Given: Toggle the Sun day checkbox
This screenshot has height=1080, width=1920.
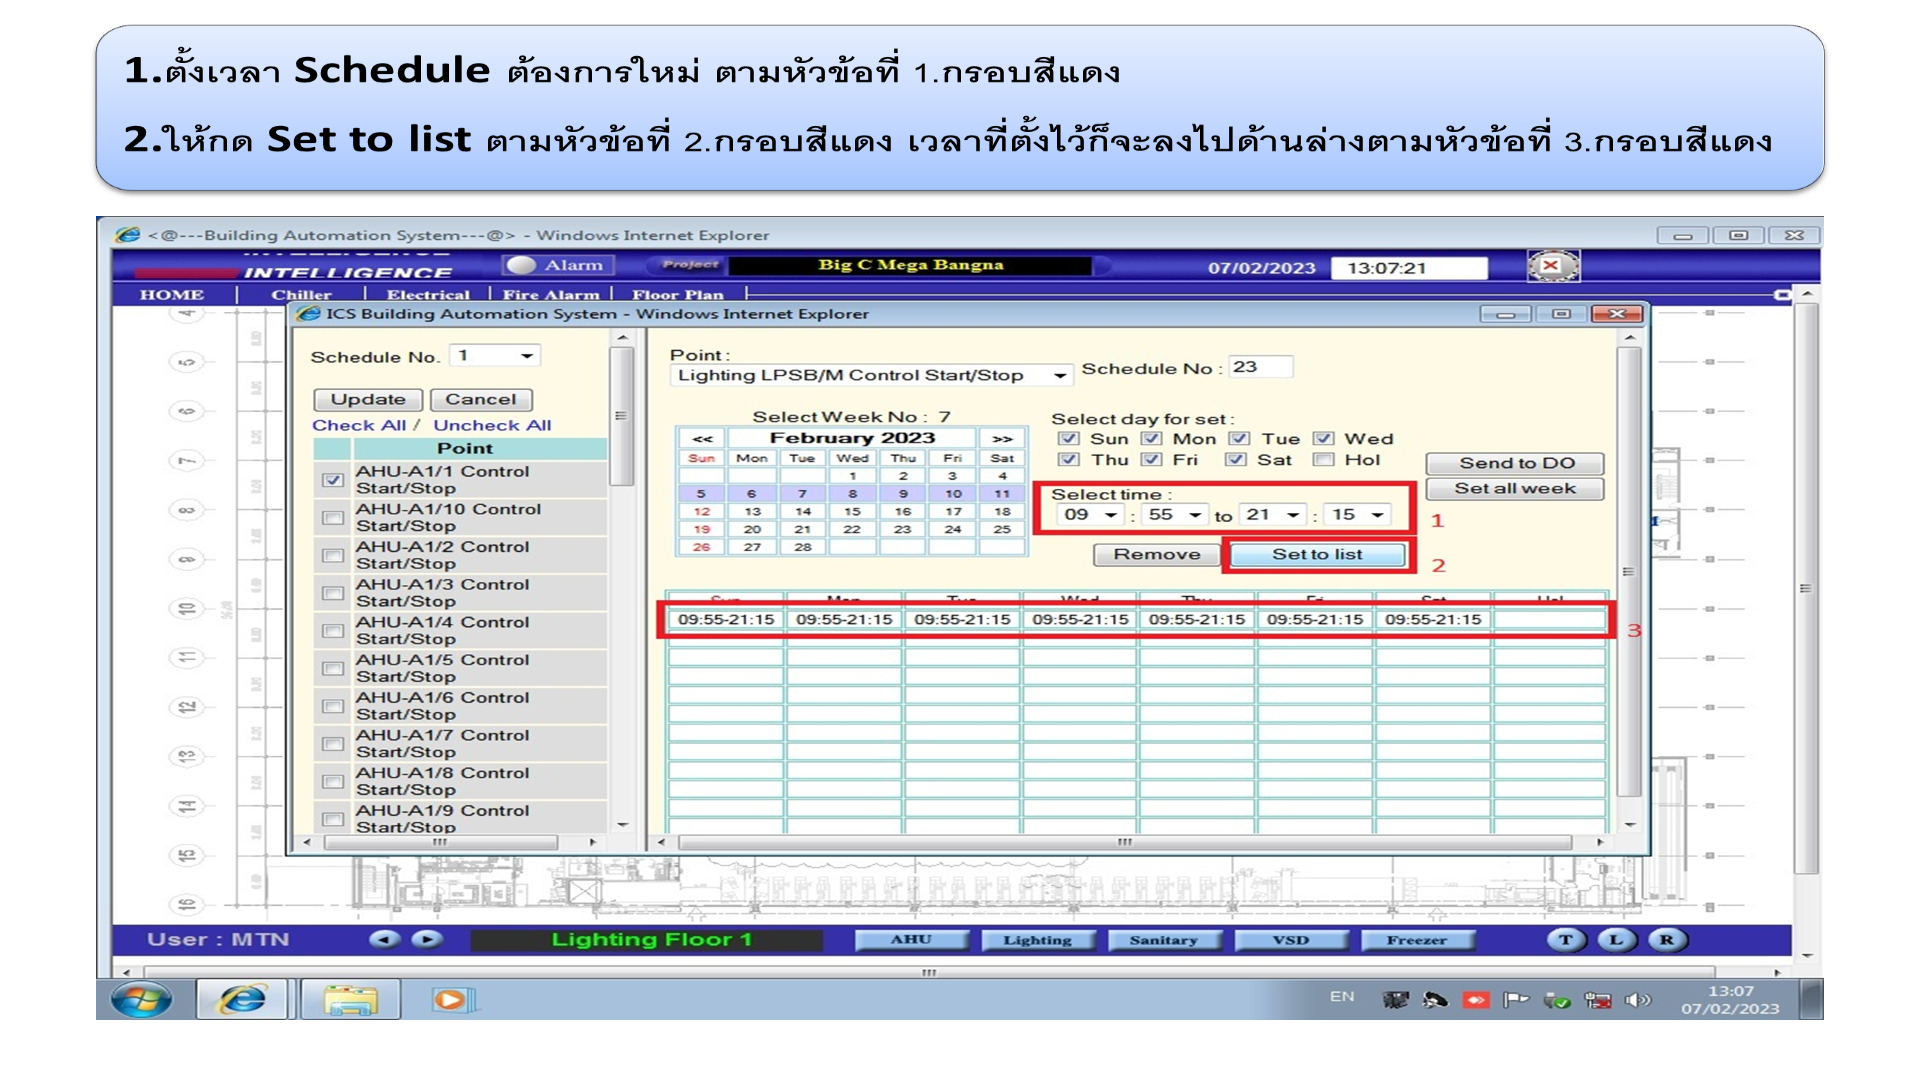Looking at the screenshot, I should tap(1069, 439).
